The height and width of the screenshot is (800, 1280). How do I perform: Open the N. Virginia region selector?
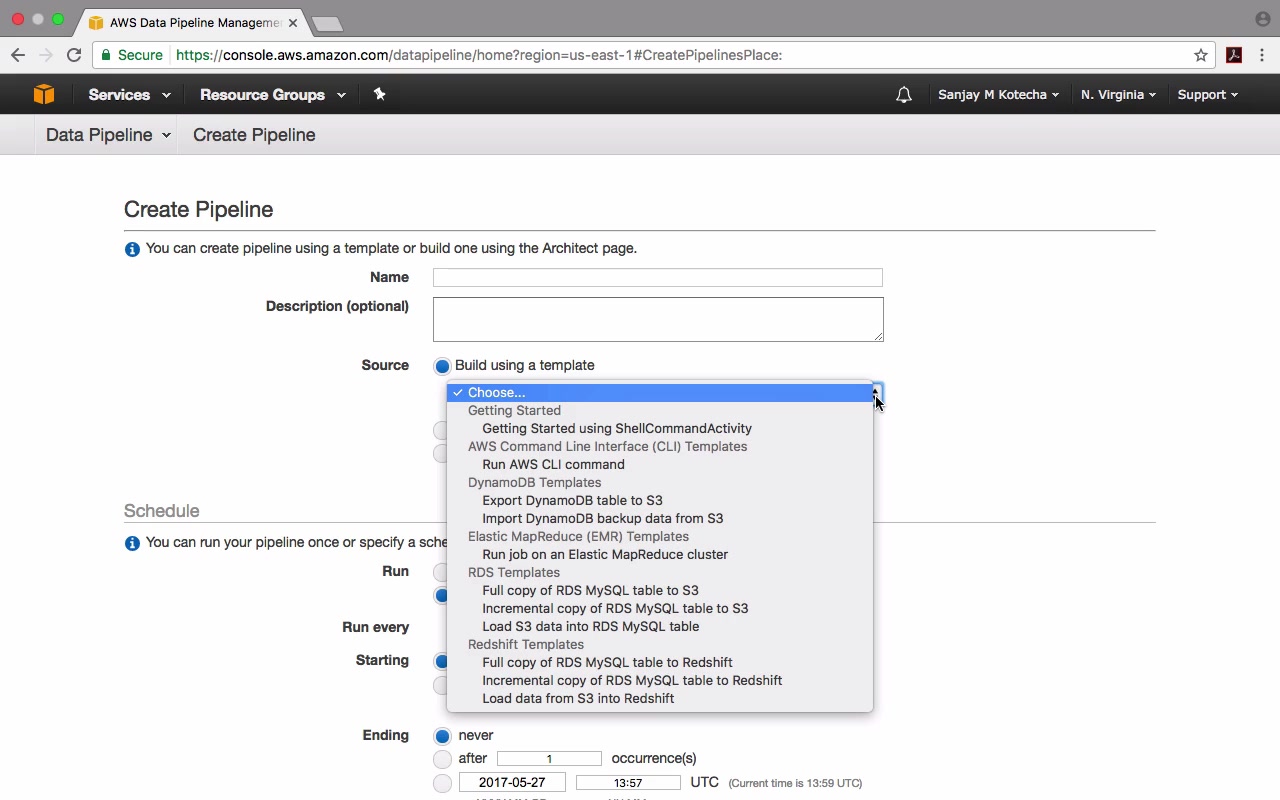[x=1118, y=95]
